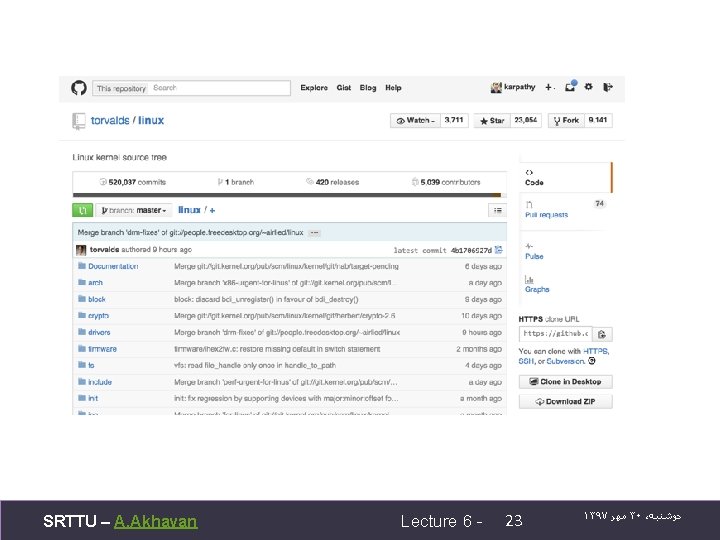The height and width of the screenshot is (540, 720).
Task: Open include directory
Action: coord(100,382)
